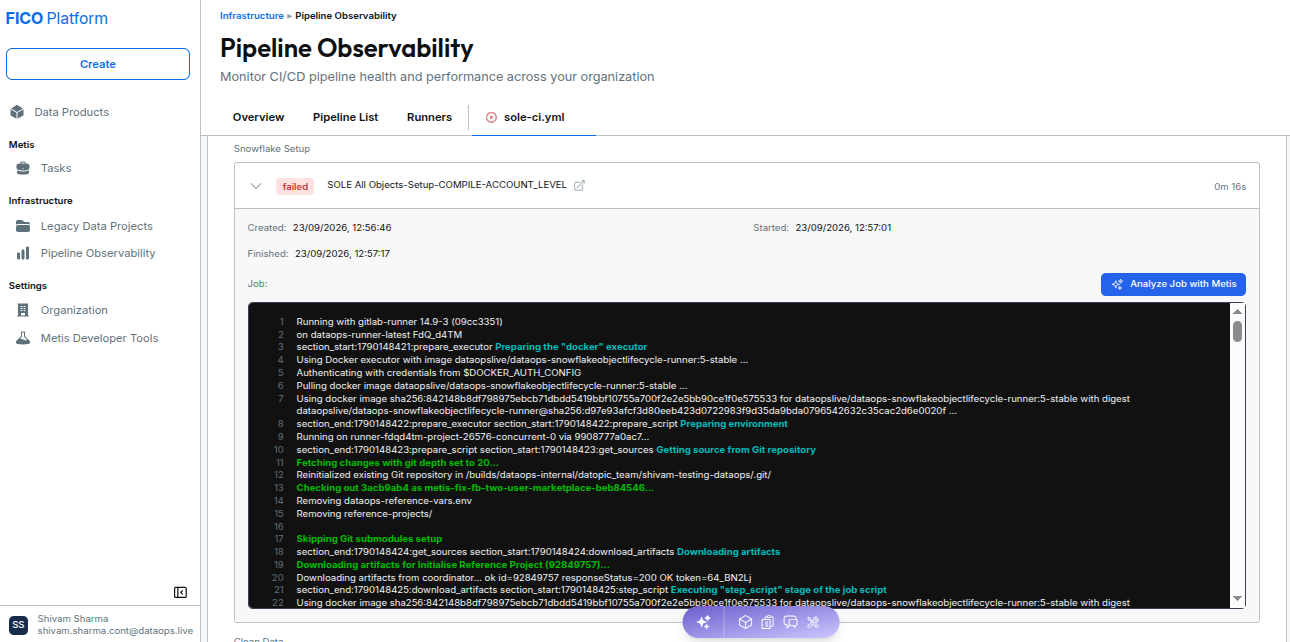Go to the Runners tab
Viewport: 1290px width, 642px height.
pos(429,117)
